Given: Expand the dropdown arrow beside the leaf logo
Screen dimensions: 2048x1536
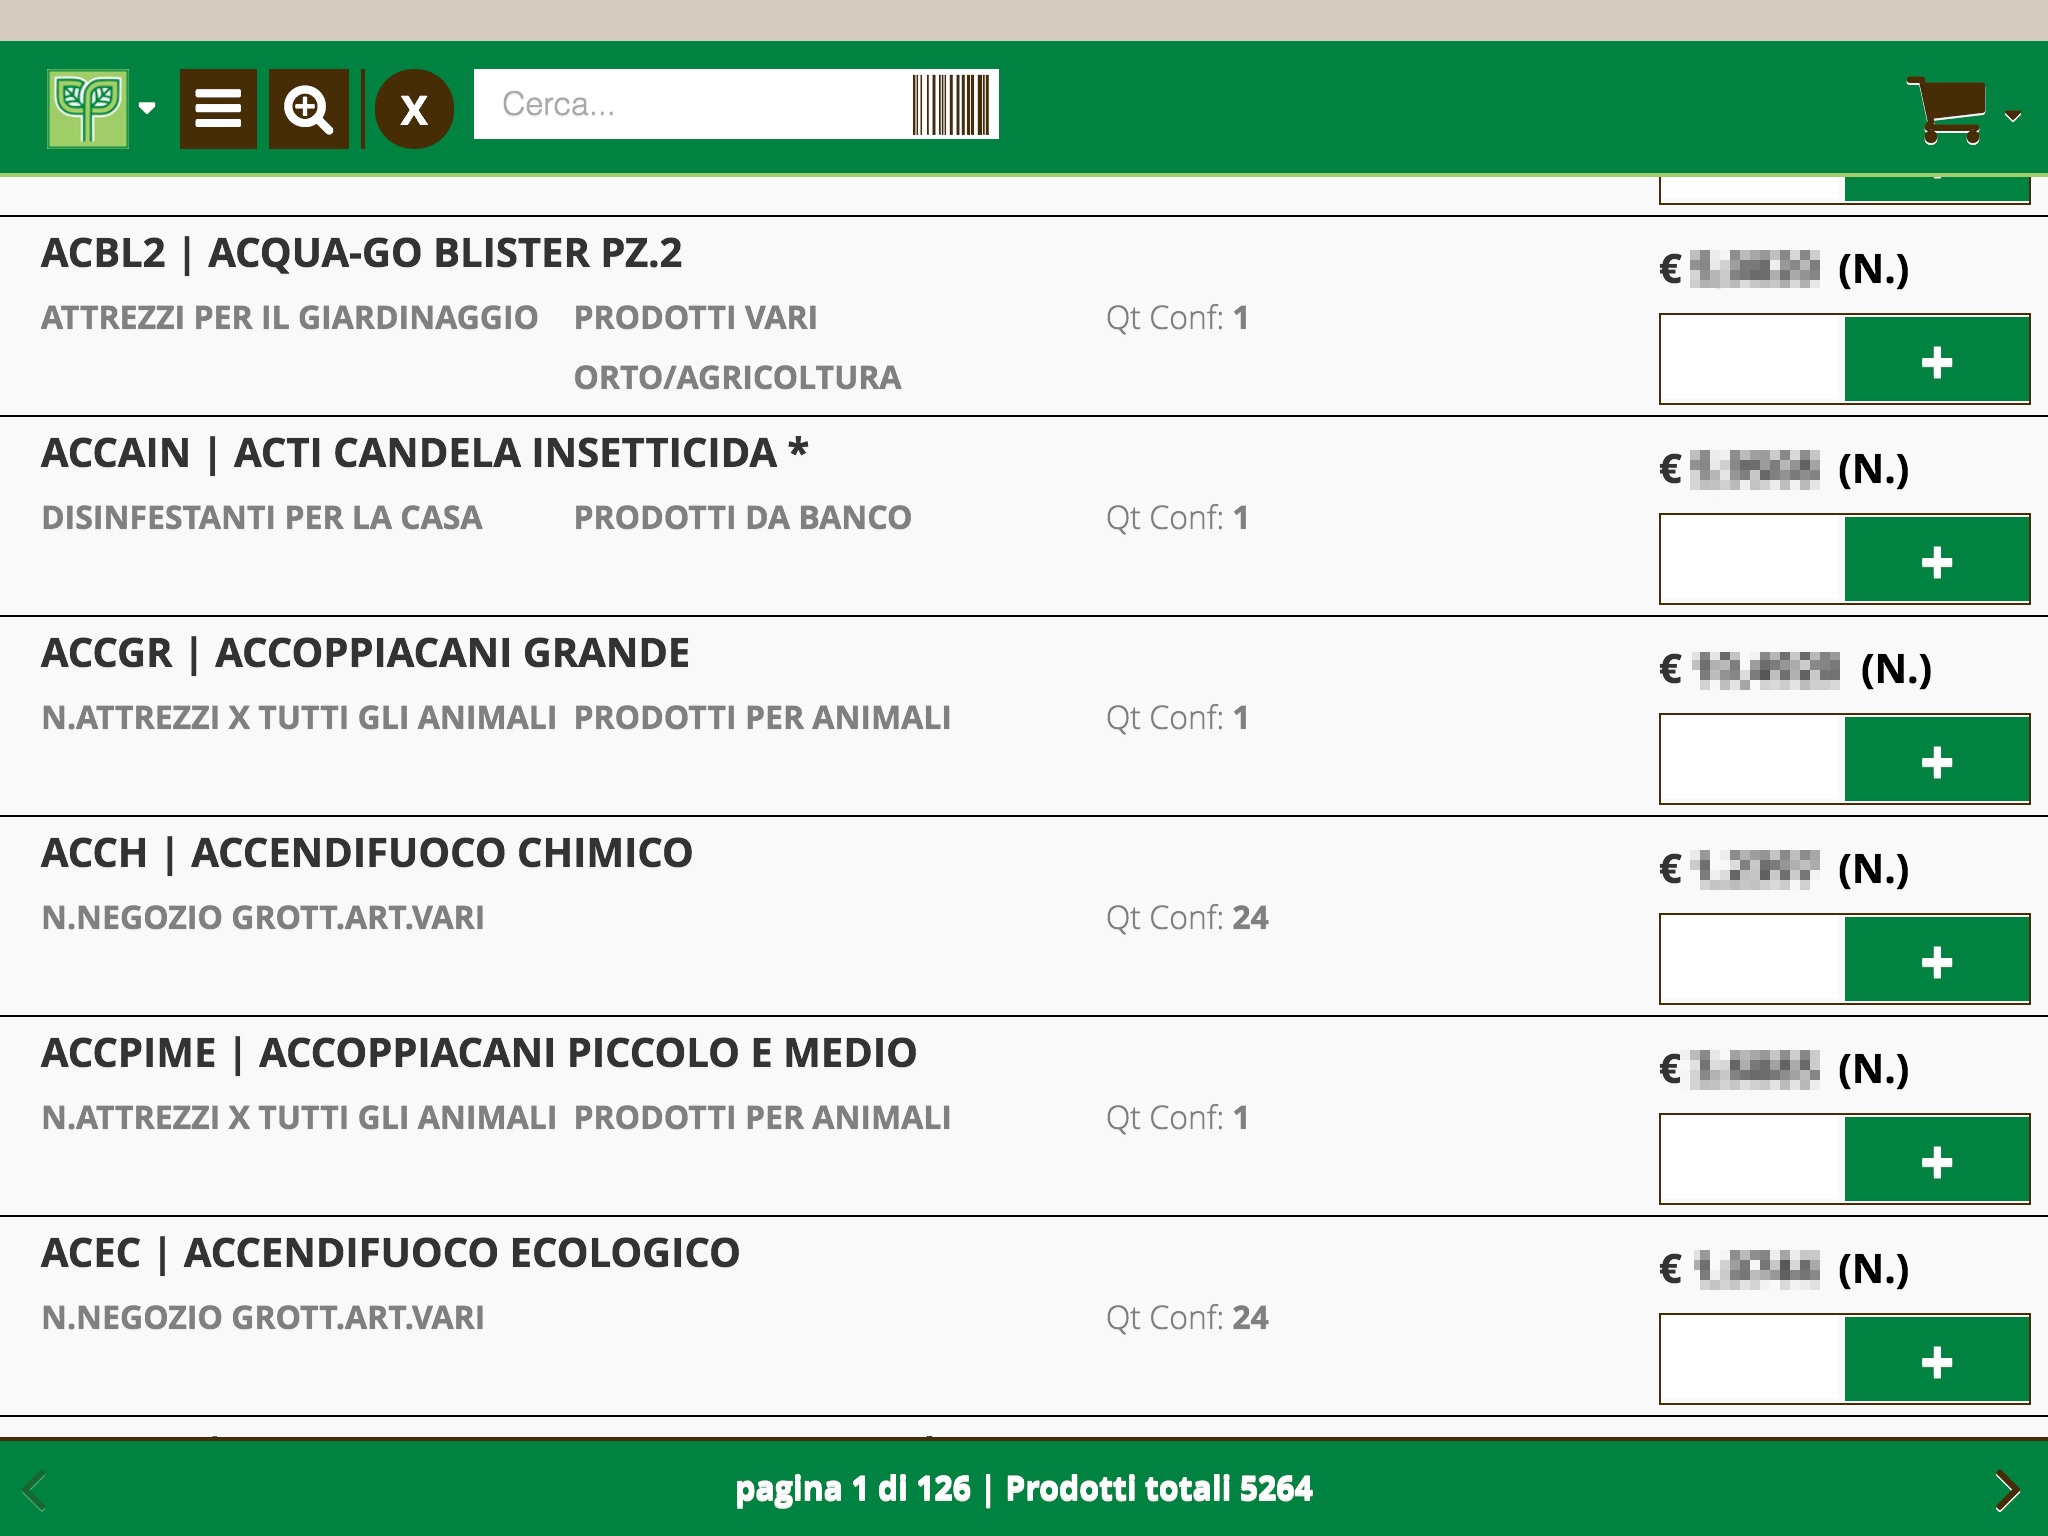Looking at the screenshot, I should point(147,108).
